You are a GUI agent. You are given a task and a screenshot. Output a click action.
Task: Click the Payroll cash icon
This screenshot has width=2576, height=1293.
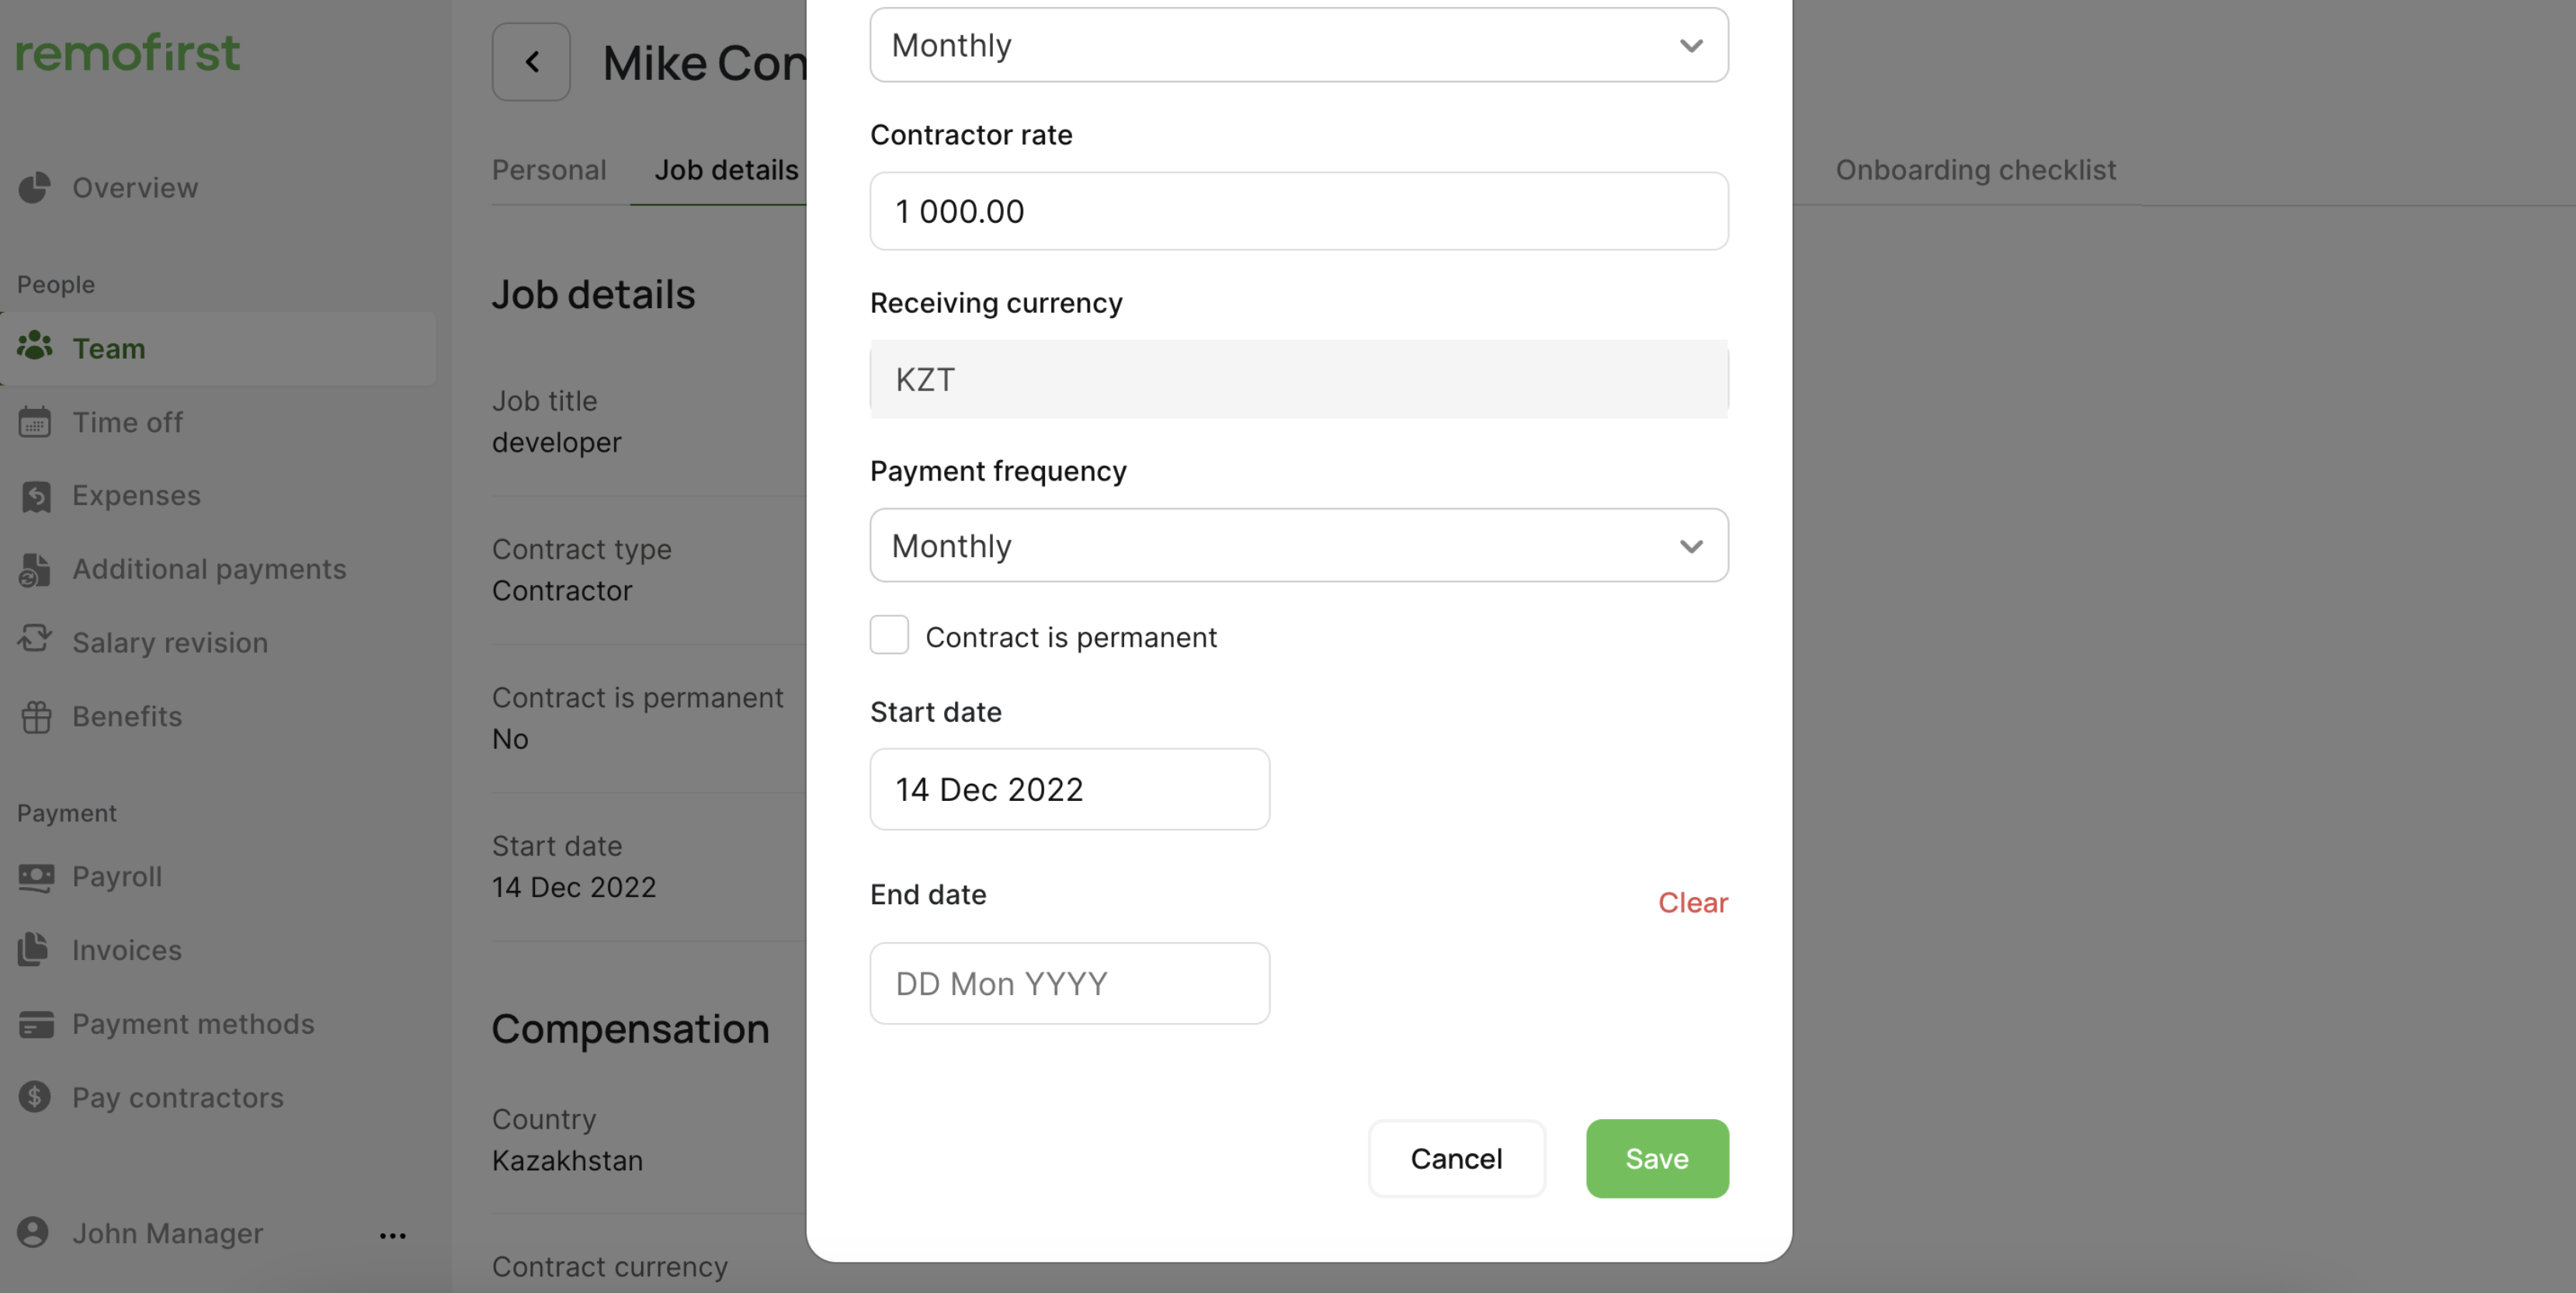[x=36, y=877]
